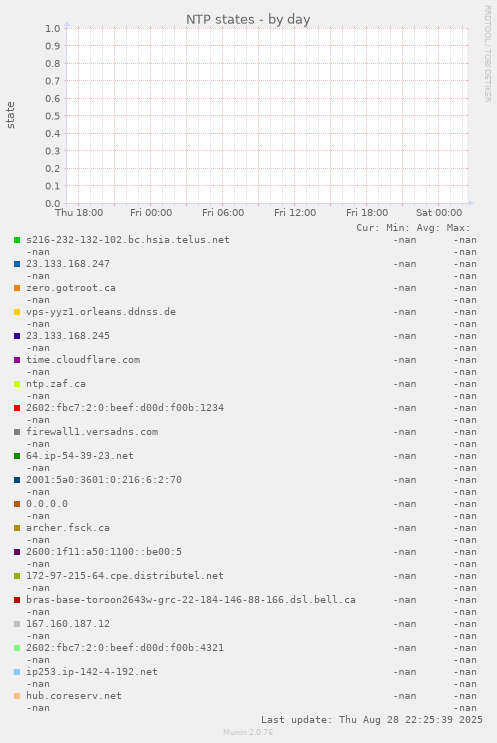Viewport: 497px width, 743px height.
Task: Click the 1.0 y-axis tick label
Action: click(53, 28)
